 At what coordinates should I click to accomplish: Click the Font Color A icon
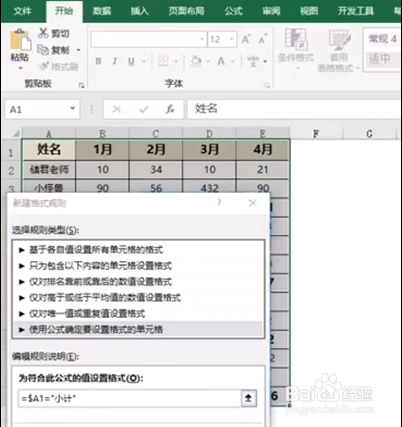tap(221, 61)
